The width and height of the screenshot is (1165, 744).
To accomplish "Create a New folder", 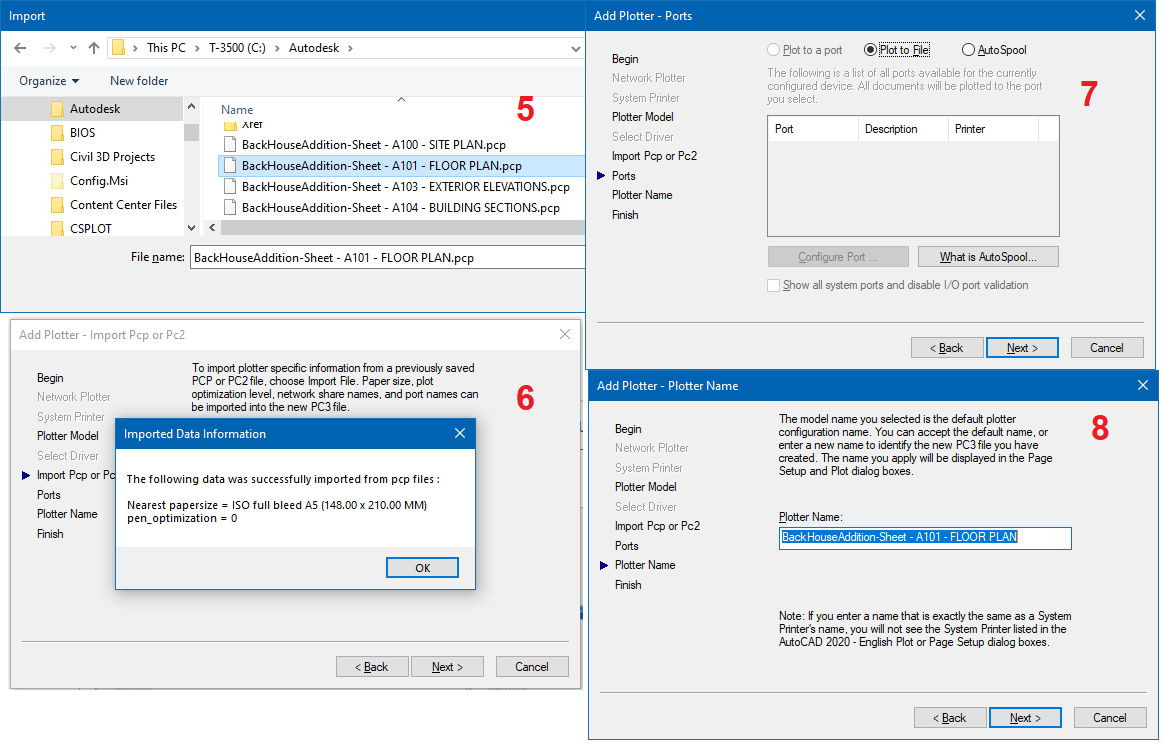I will 139,81.
